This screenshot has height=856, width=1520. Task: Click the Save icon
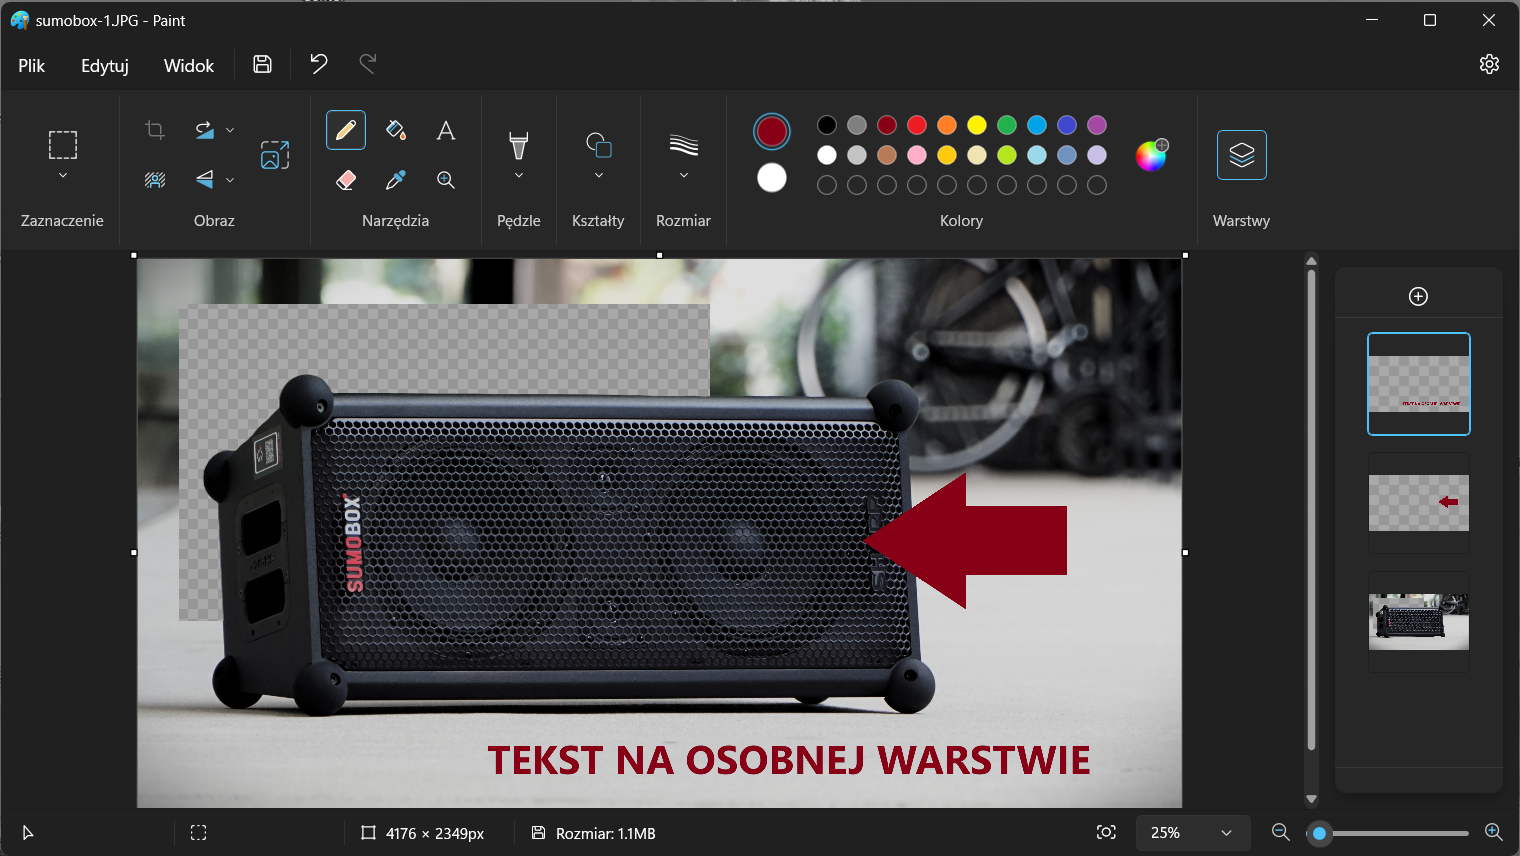tap(262, 64)
